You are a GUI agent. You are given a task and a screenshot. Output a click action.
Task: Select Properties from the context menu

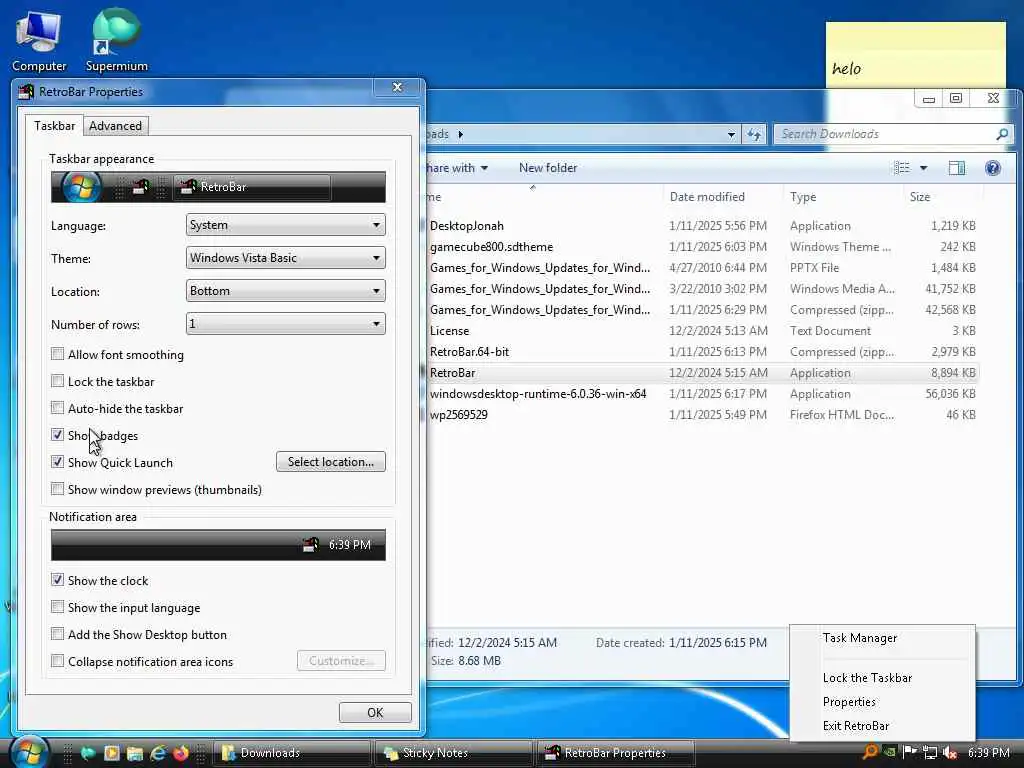pyautogui.click(x=849, y=702)
